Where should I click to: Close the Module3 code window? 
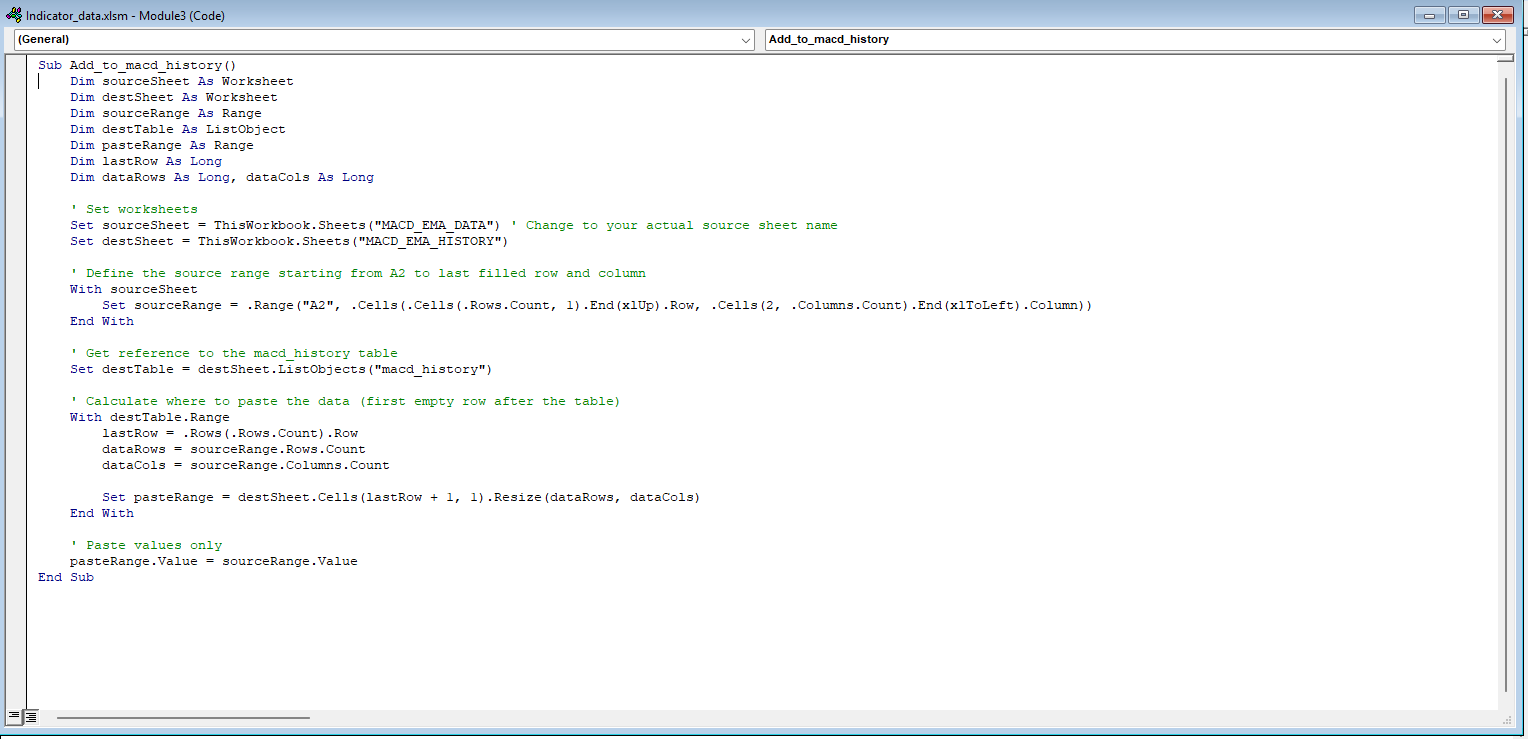click(1498, 14)
